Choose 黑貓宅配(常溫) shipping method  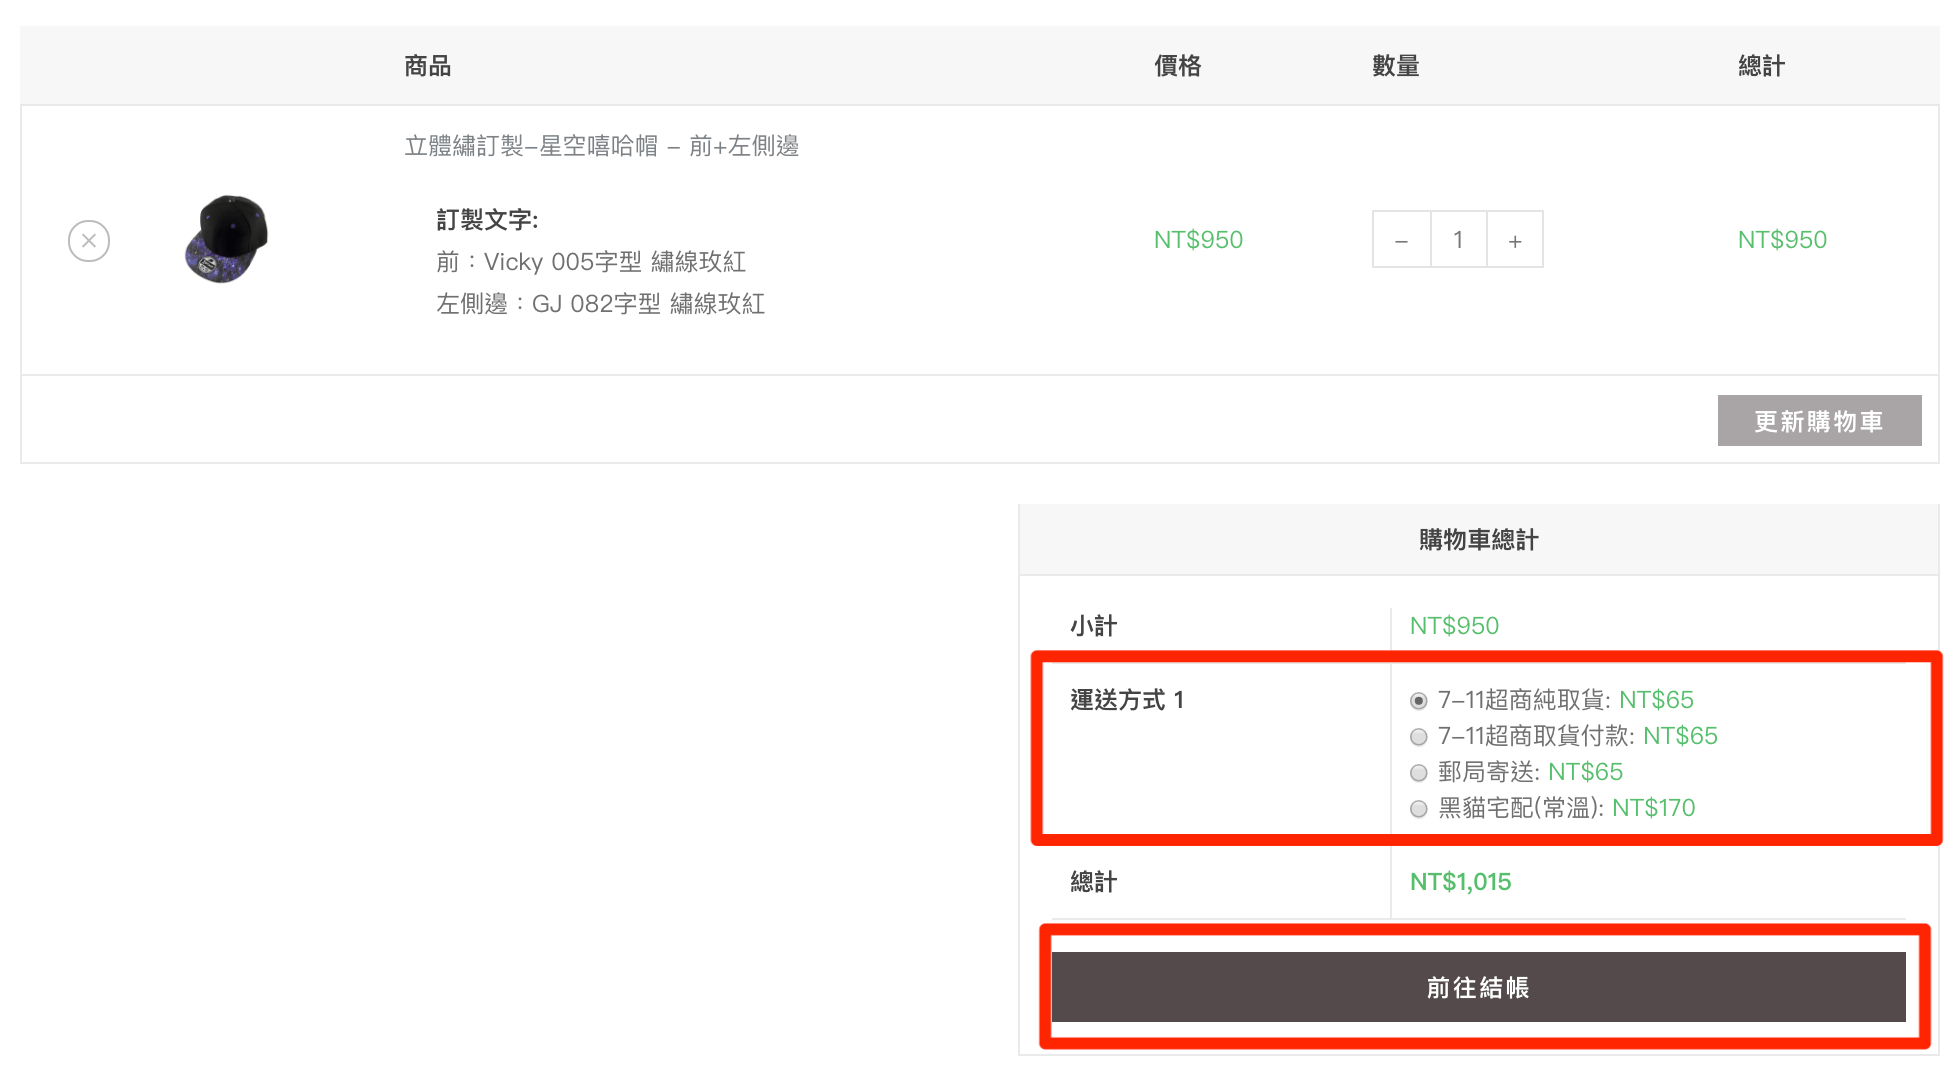(1418, 809)
